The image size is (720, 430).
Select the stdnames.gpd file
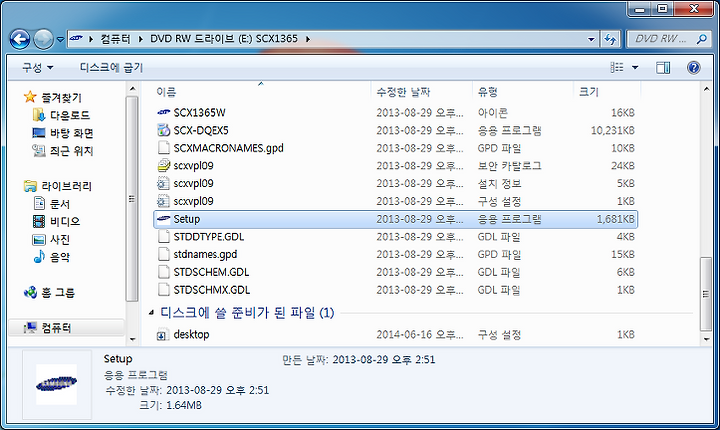[396, 255]
